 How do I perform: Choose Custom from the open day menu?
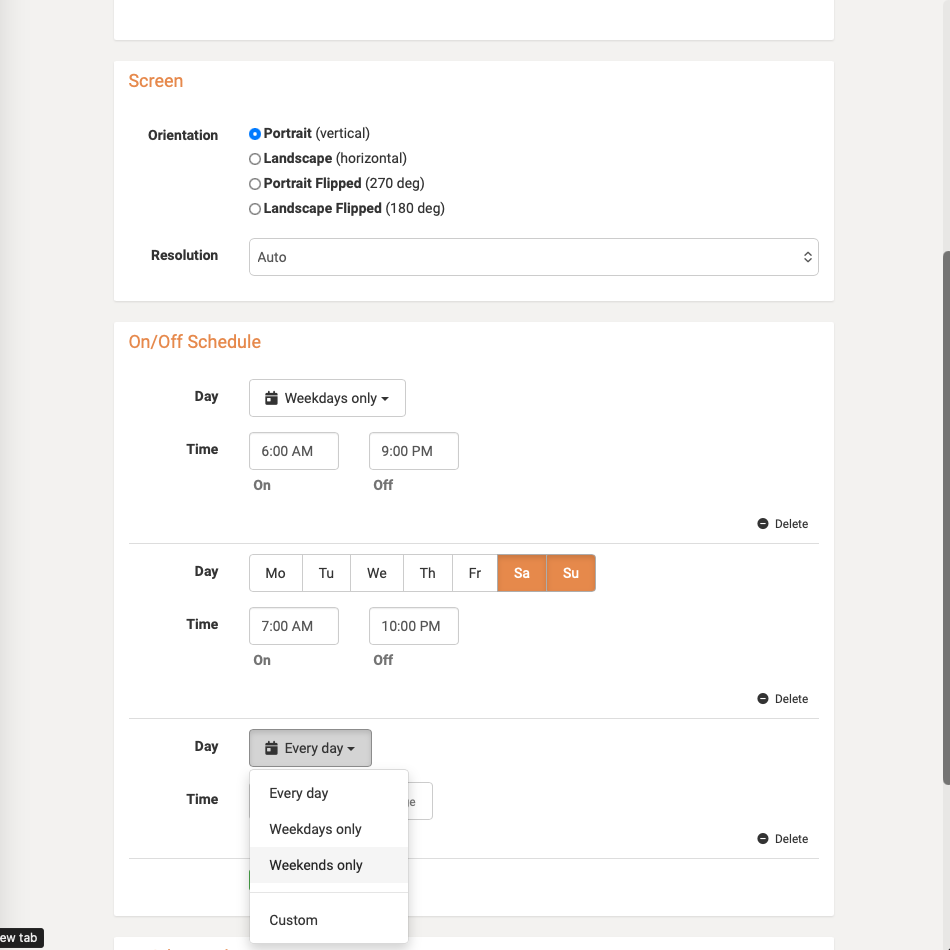[x=293, y=920]
